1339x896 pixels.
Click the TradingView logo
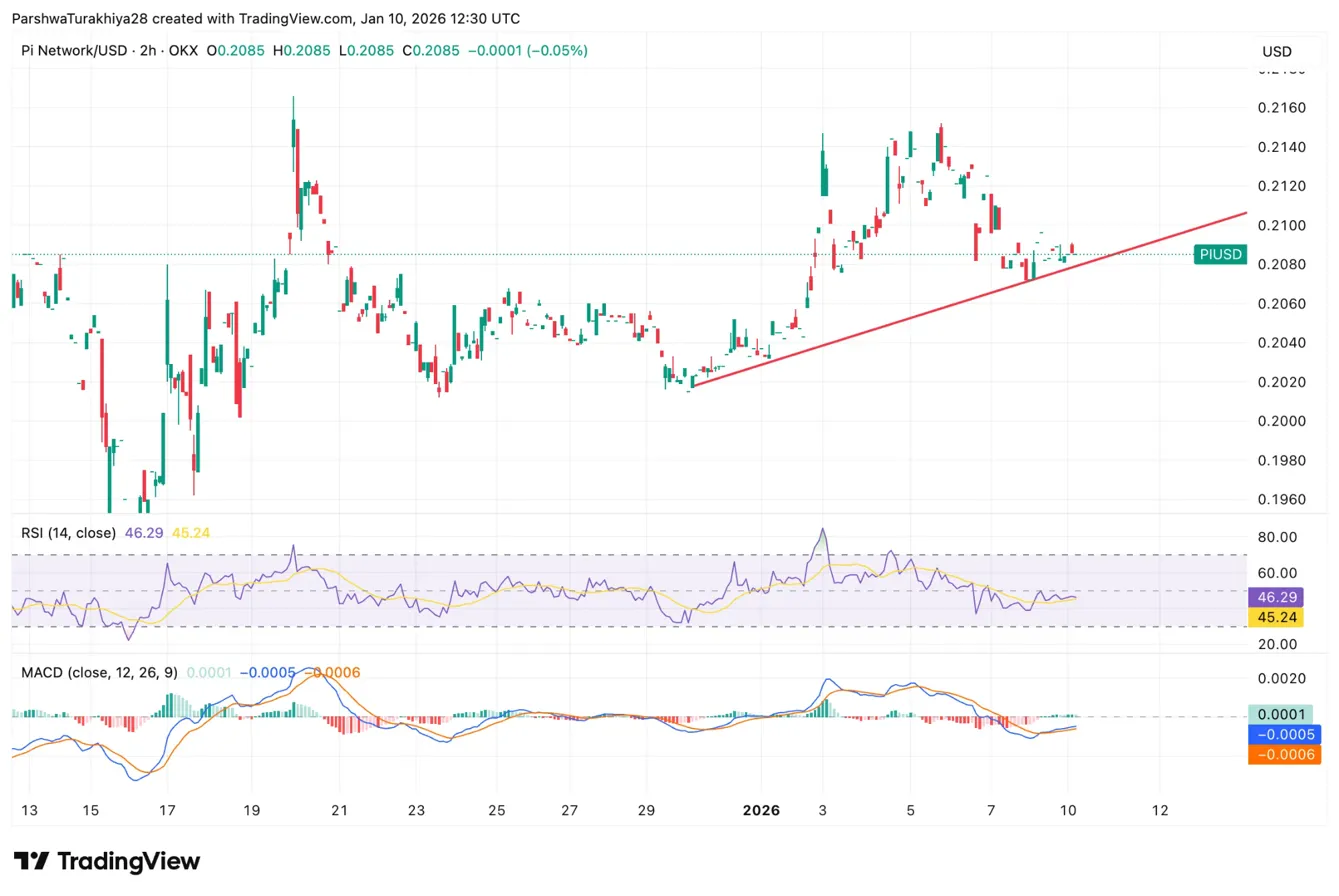point(103,861)
